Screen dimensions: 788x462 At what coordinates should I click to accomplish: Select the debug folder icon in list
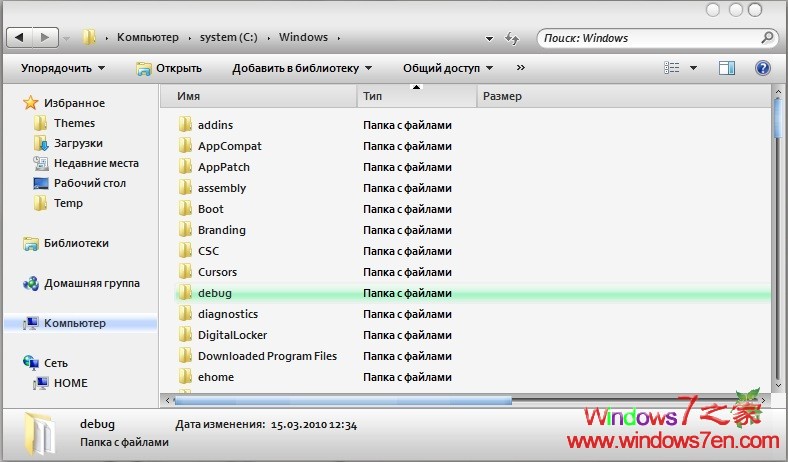pyautogui.click(x=185, y=293)
